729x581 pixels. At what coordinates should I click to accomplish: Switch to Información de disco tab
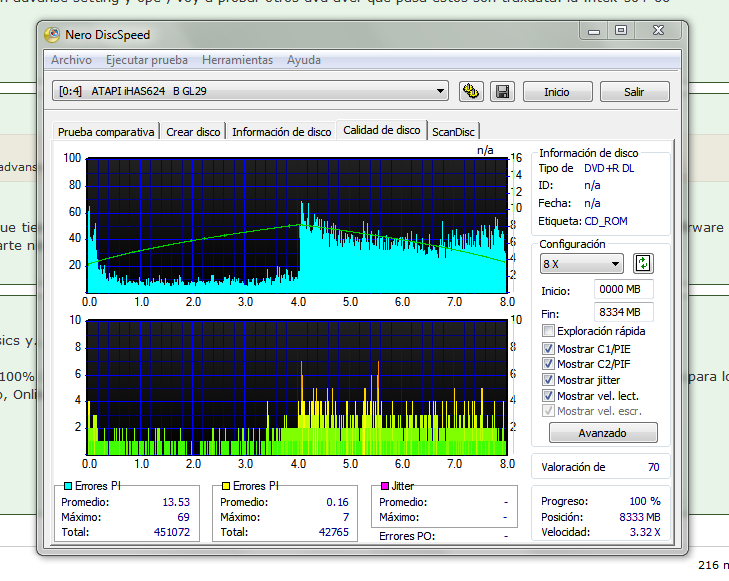pos(281,132)
